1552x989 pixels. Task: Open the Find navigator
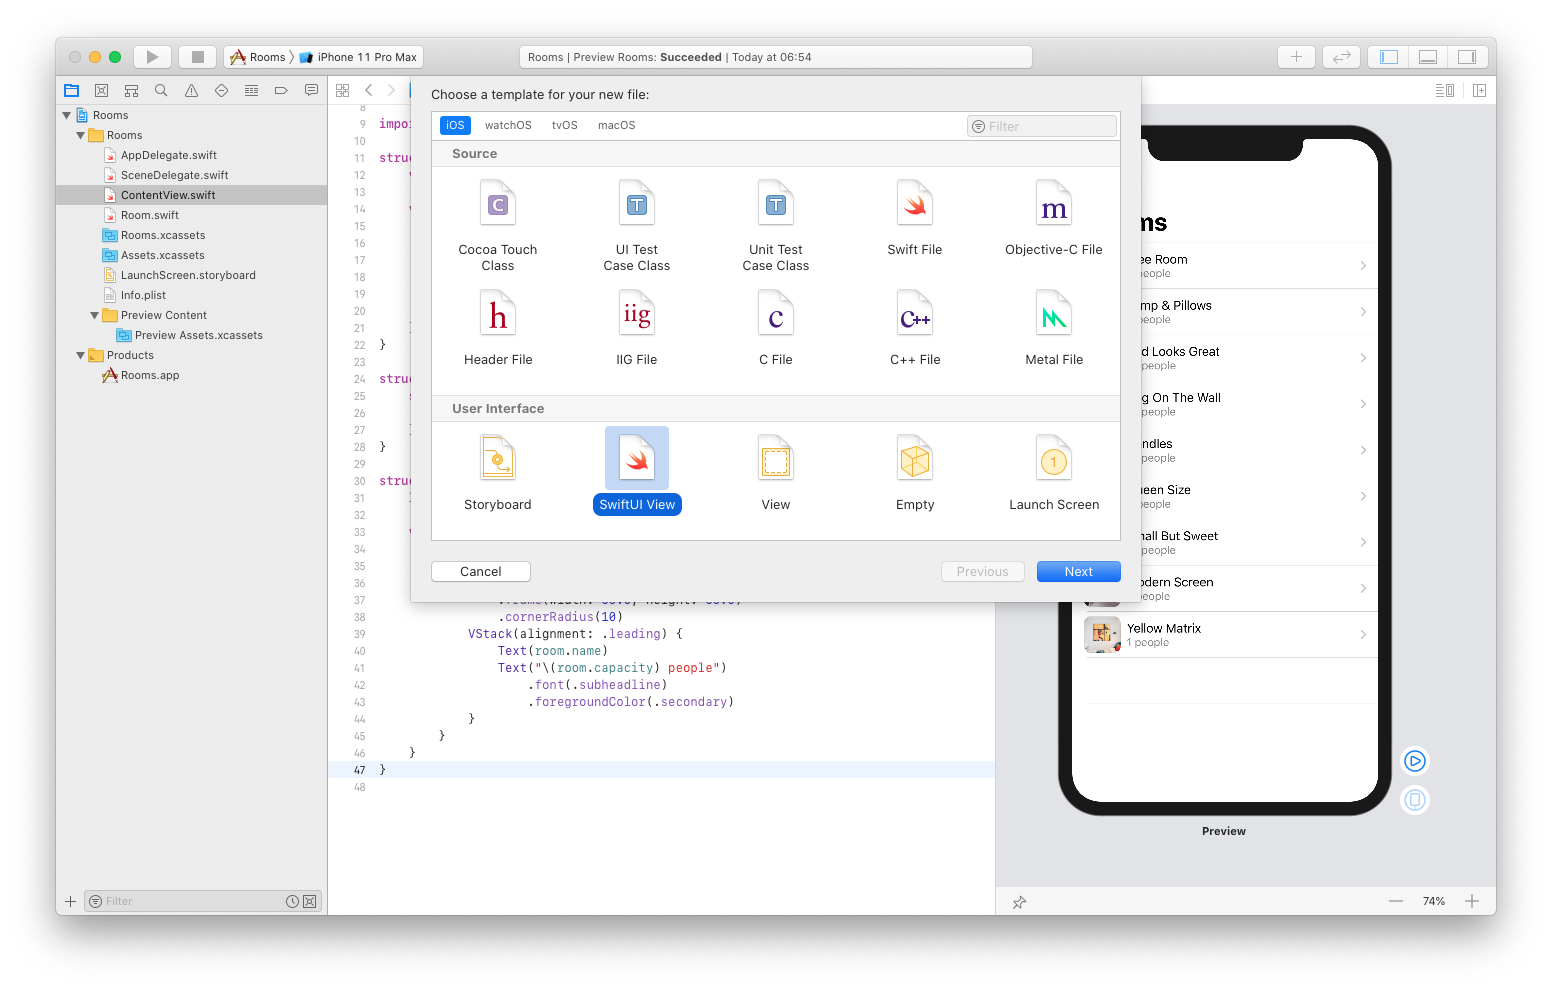(161, 90)
